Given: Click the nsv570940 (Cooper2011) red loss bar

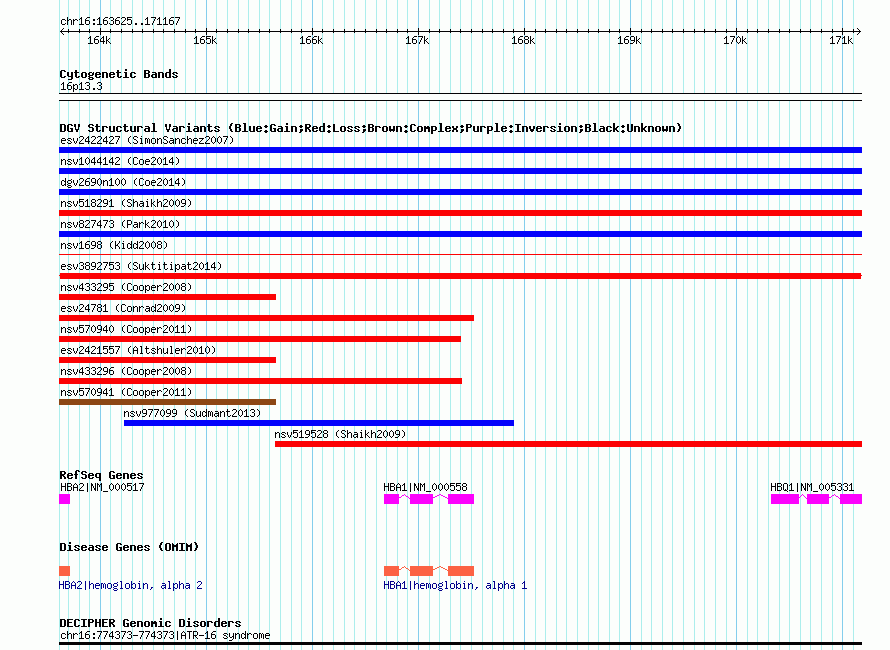Looking at the screenshot, I should (260, 339).
